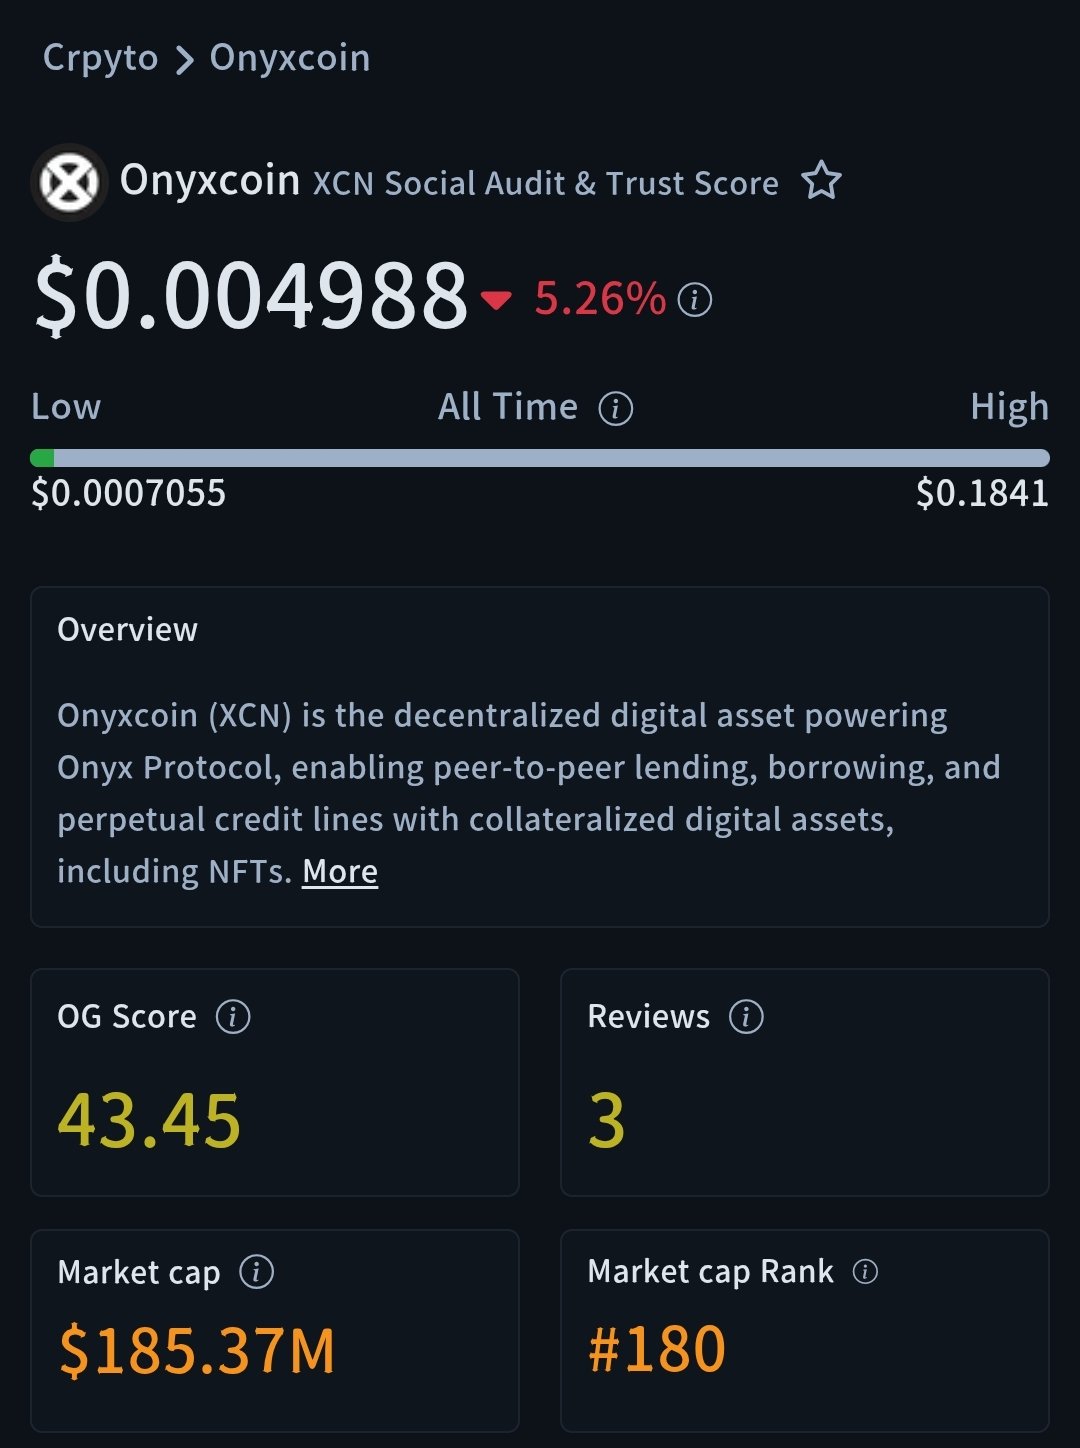The image size is (1080, 1448).
Task: Select the OG Score value 43.45
Action: pyautogui.click(x=149, y=1121)
